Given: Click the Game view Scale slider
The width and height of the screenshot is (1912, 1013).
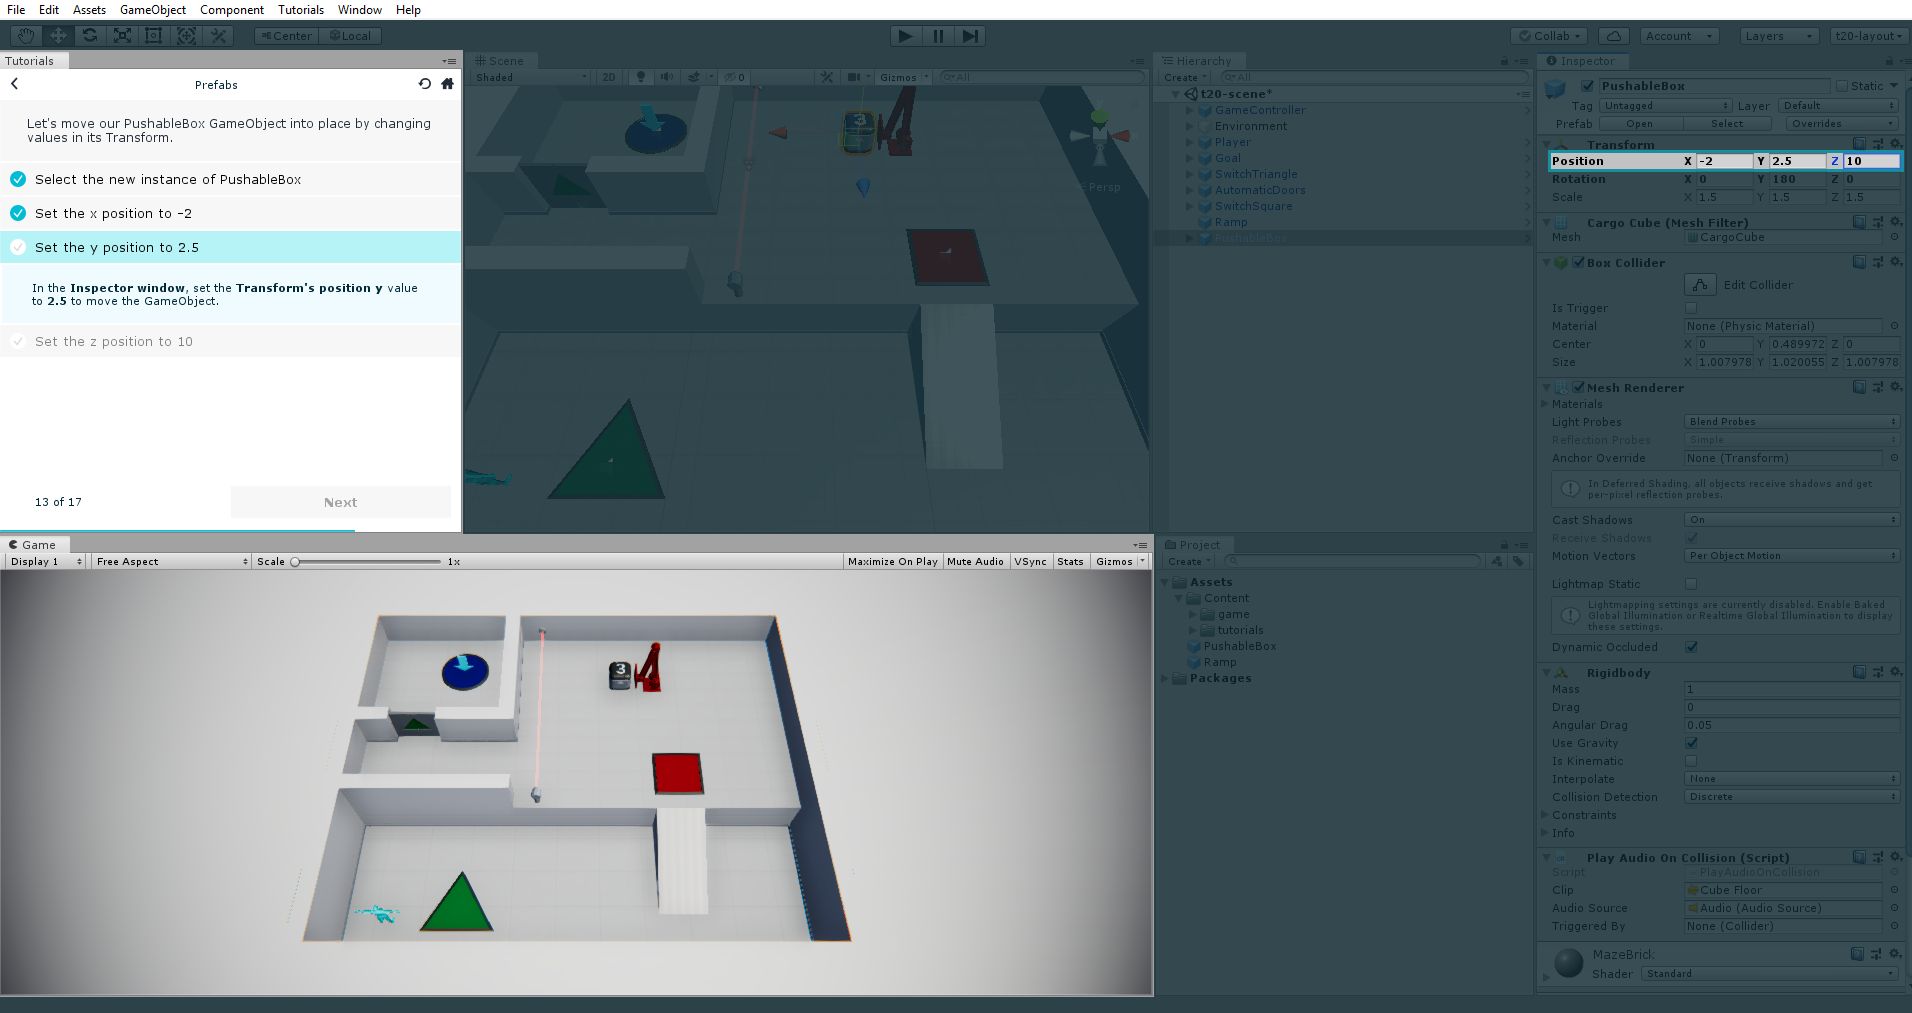Looking at the screenshot, I should (296, 561).
